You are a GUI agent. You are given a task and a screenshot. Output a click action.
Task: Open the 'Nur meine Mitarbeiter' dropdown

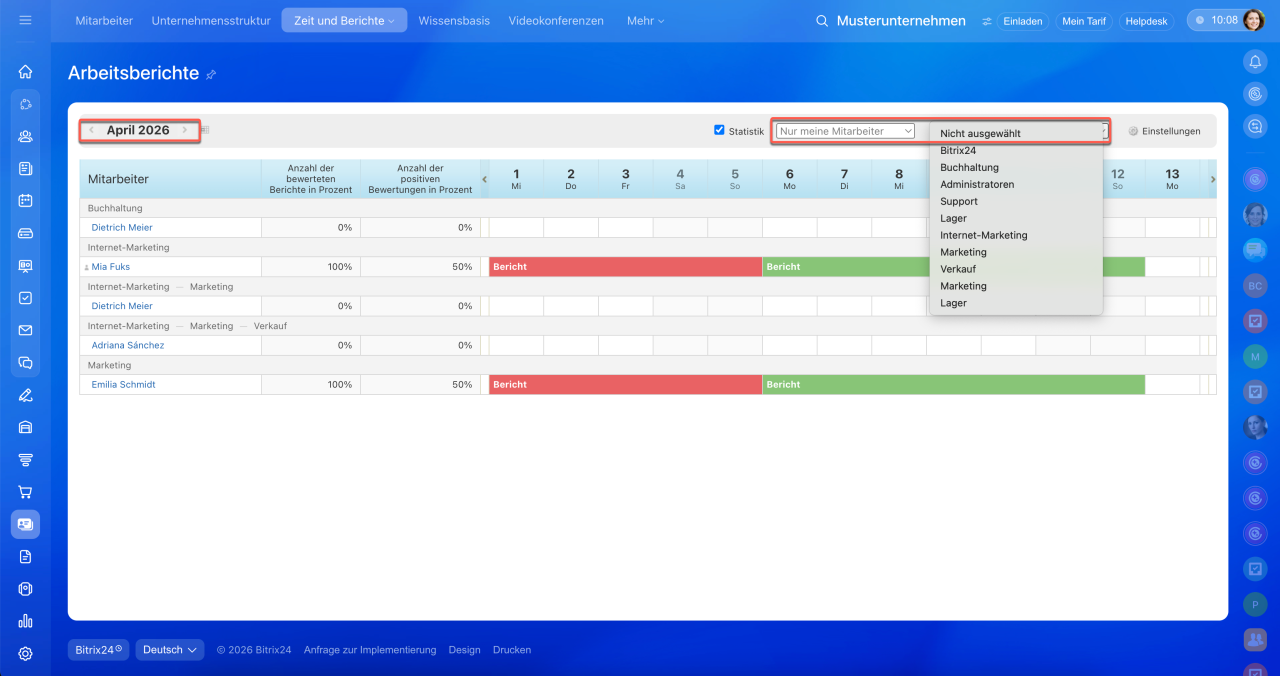pyautogui.click(x=845, y=131)
